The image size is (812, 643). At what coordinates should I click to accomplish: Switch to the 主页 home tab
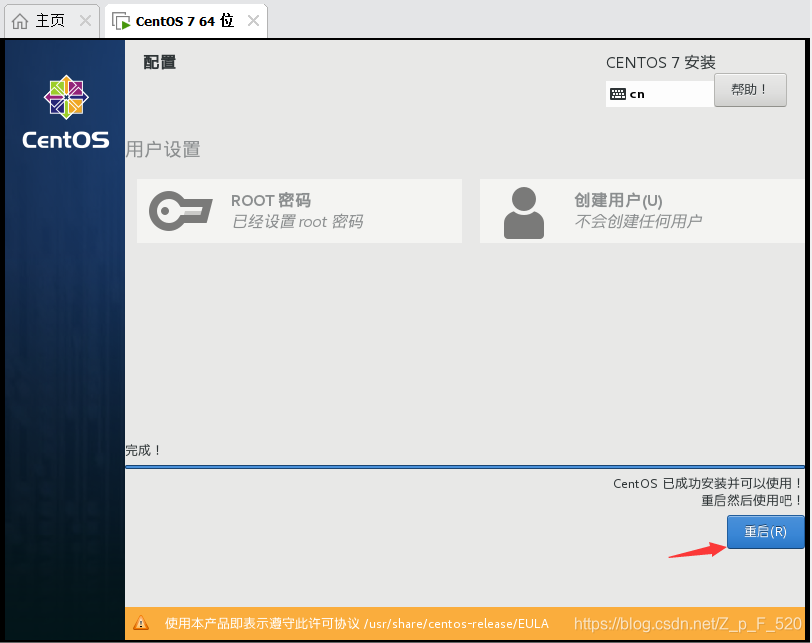tap(50, 21)
